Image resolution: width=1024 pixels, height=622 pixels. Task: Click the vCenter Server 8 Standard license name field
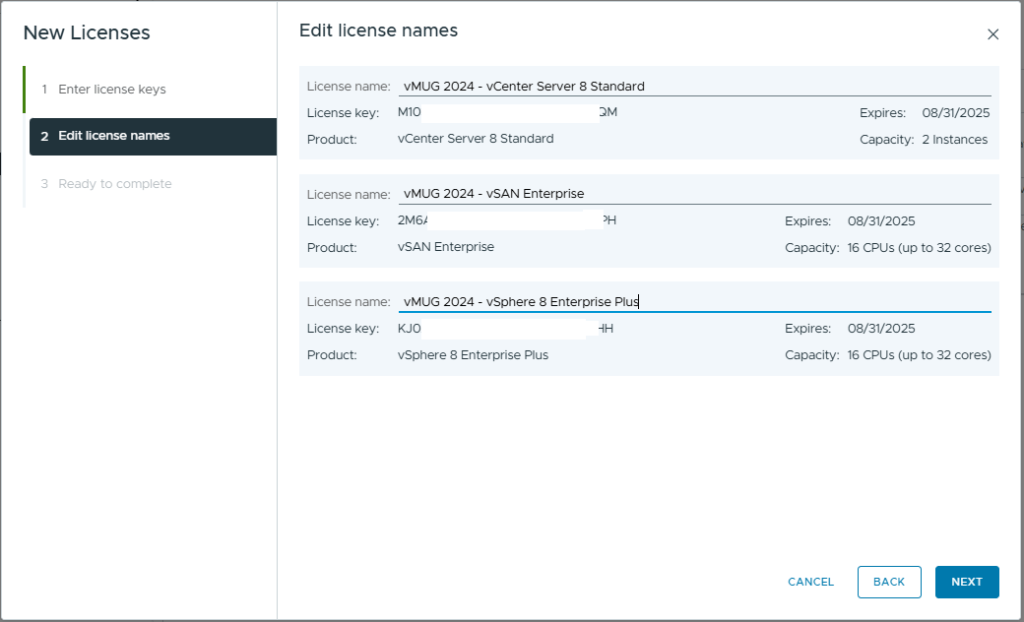click(x=694, y=86)
